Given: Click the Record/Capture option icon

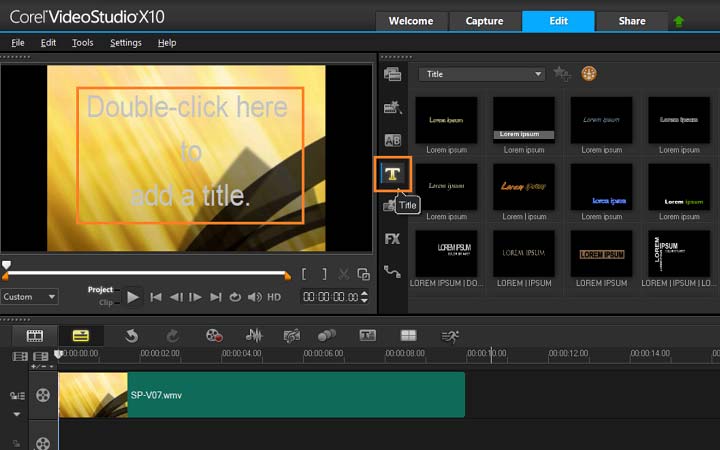Looking at the screenshot, I should 214,336.
